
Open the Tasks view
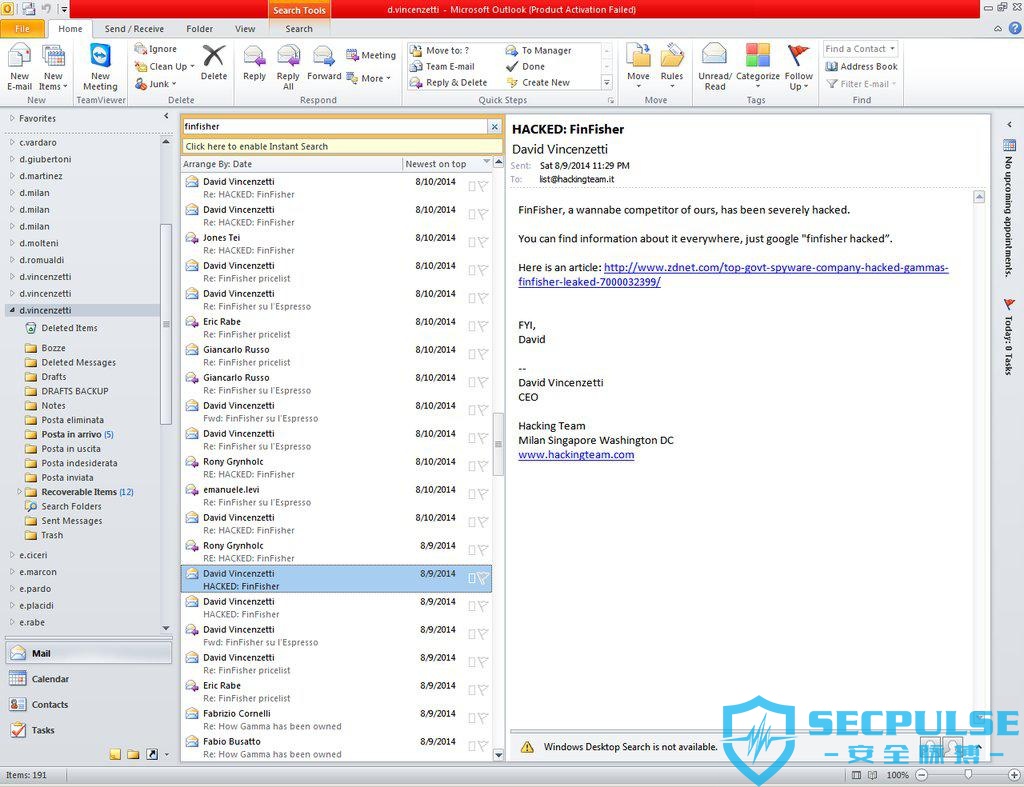click(x=88, y=730)
